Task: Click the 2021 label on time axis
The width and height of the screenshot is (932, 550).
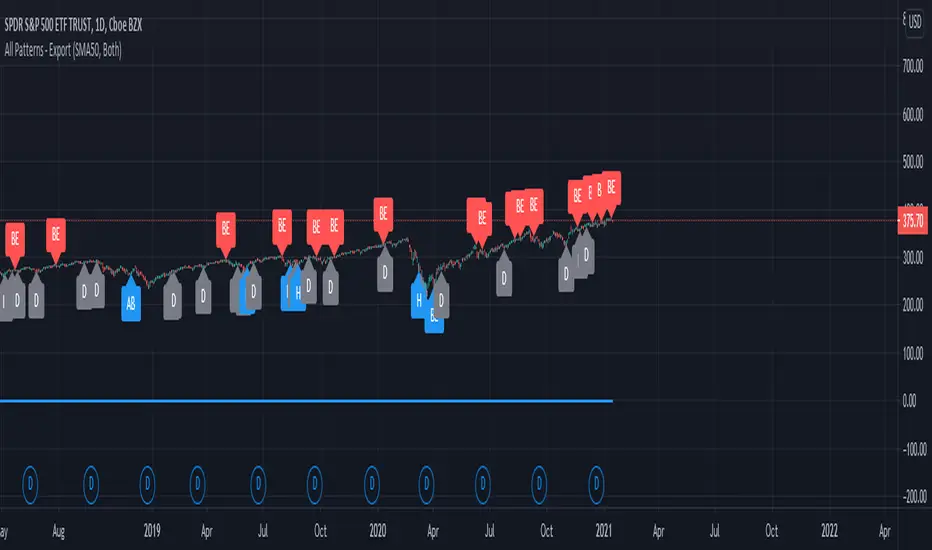Action: (x=603, y=530)
